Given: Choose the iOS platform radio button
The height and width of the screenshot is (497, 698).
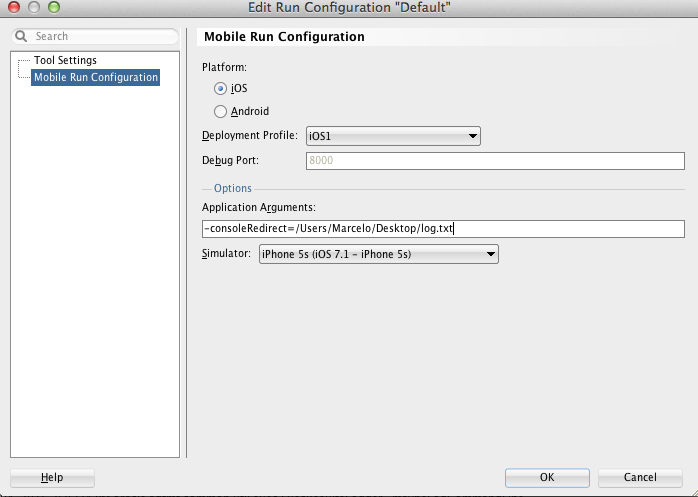Looking at the screenshot, I should tap(220, 89).
